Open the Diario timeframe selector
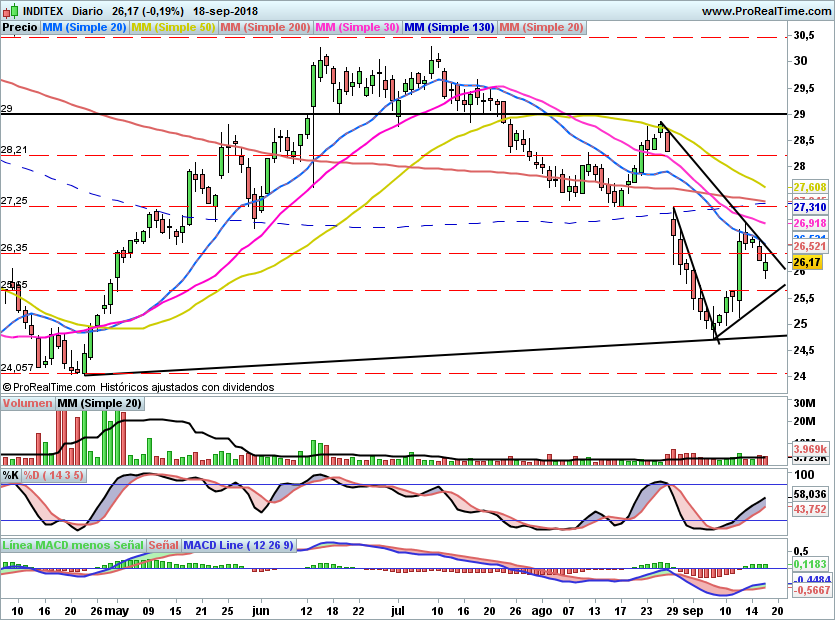This screenshot has width=835, height=620. pos(89,11)
